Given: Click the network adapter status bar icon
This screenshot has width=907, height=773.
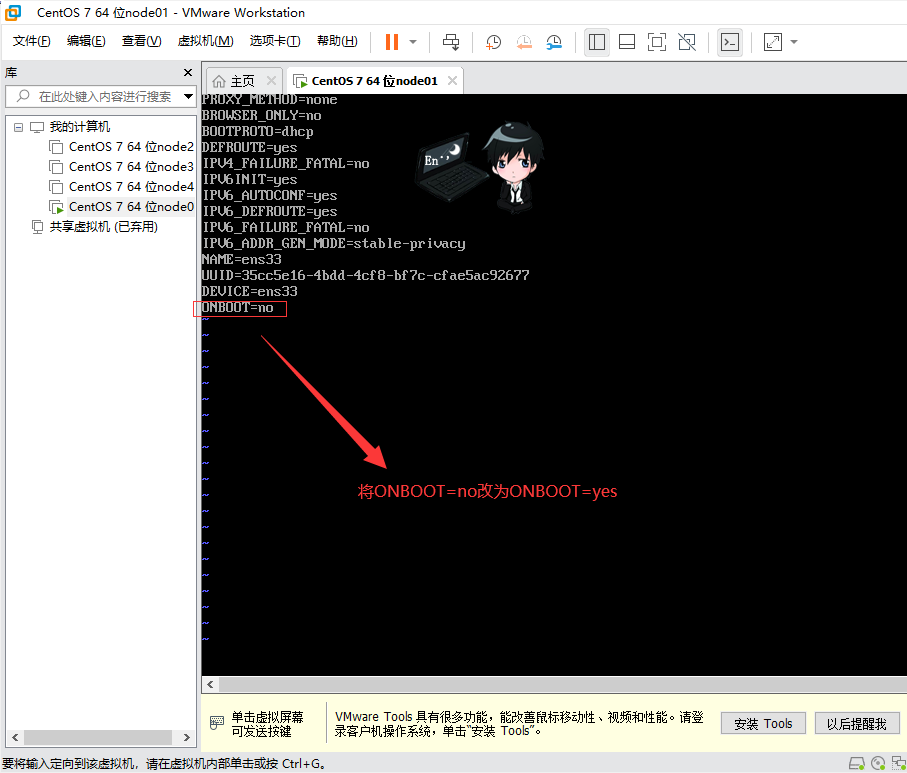Looking at the screenshot, I should click(899, 763).
